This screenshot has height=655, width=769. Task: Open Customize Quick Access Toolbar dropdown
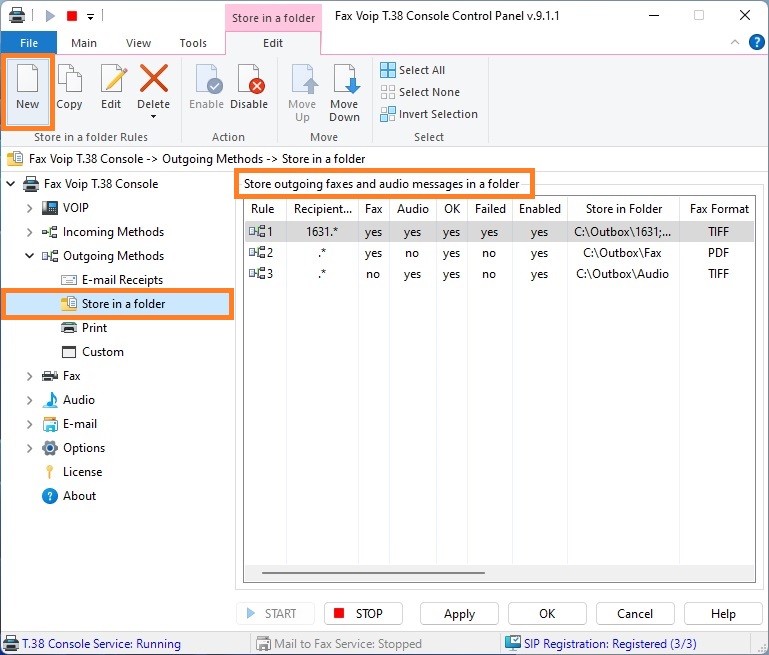[x=91, y=17]
